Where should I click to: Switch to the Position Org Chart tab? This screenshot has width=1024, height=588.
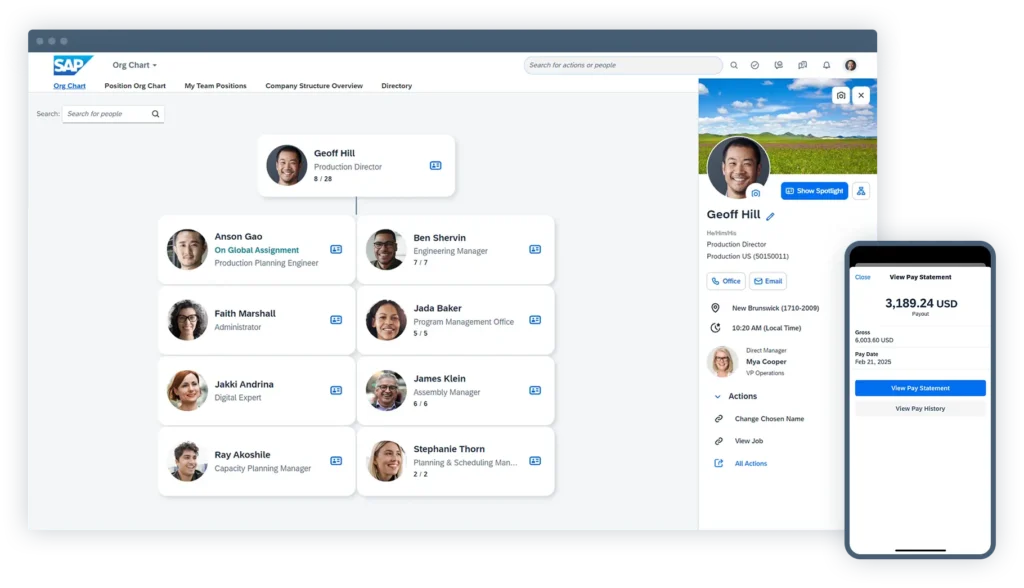pyautogui.click(x=135, y=86)
